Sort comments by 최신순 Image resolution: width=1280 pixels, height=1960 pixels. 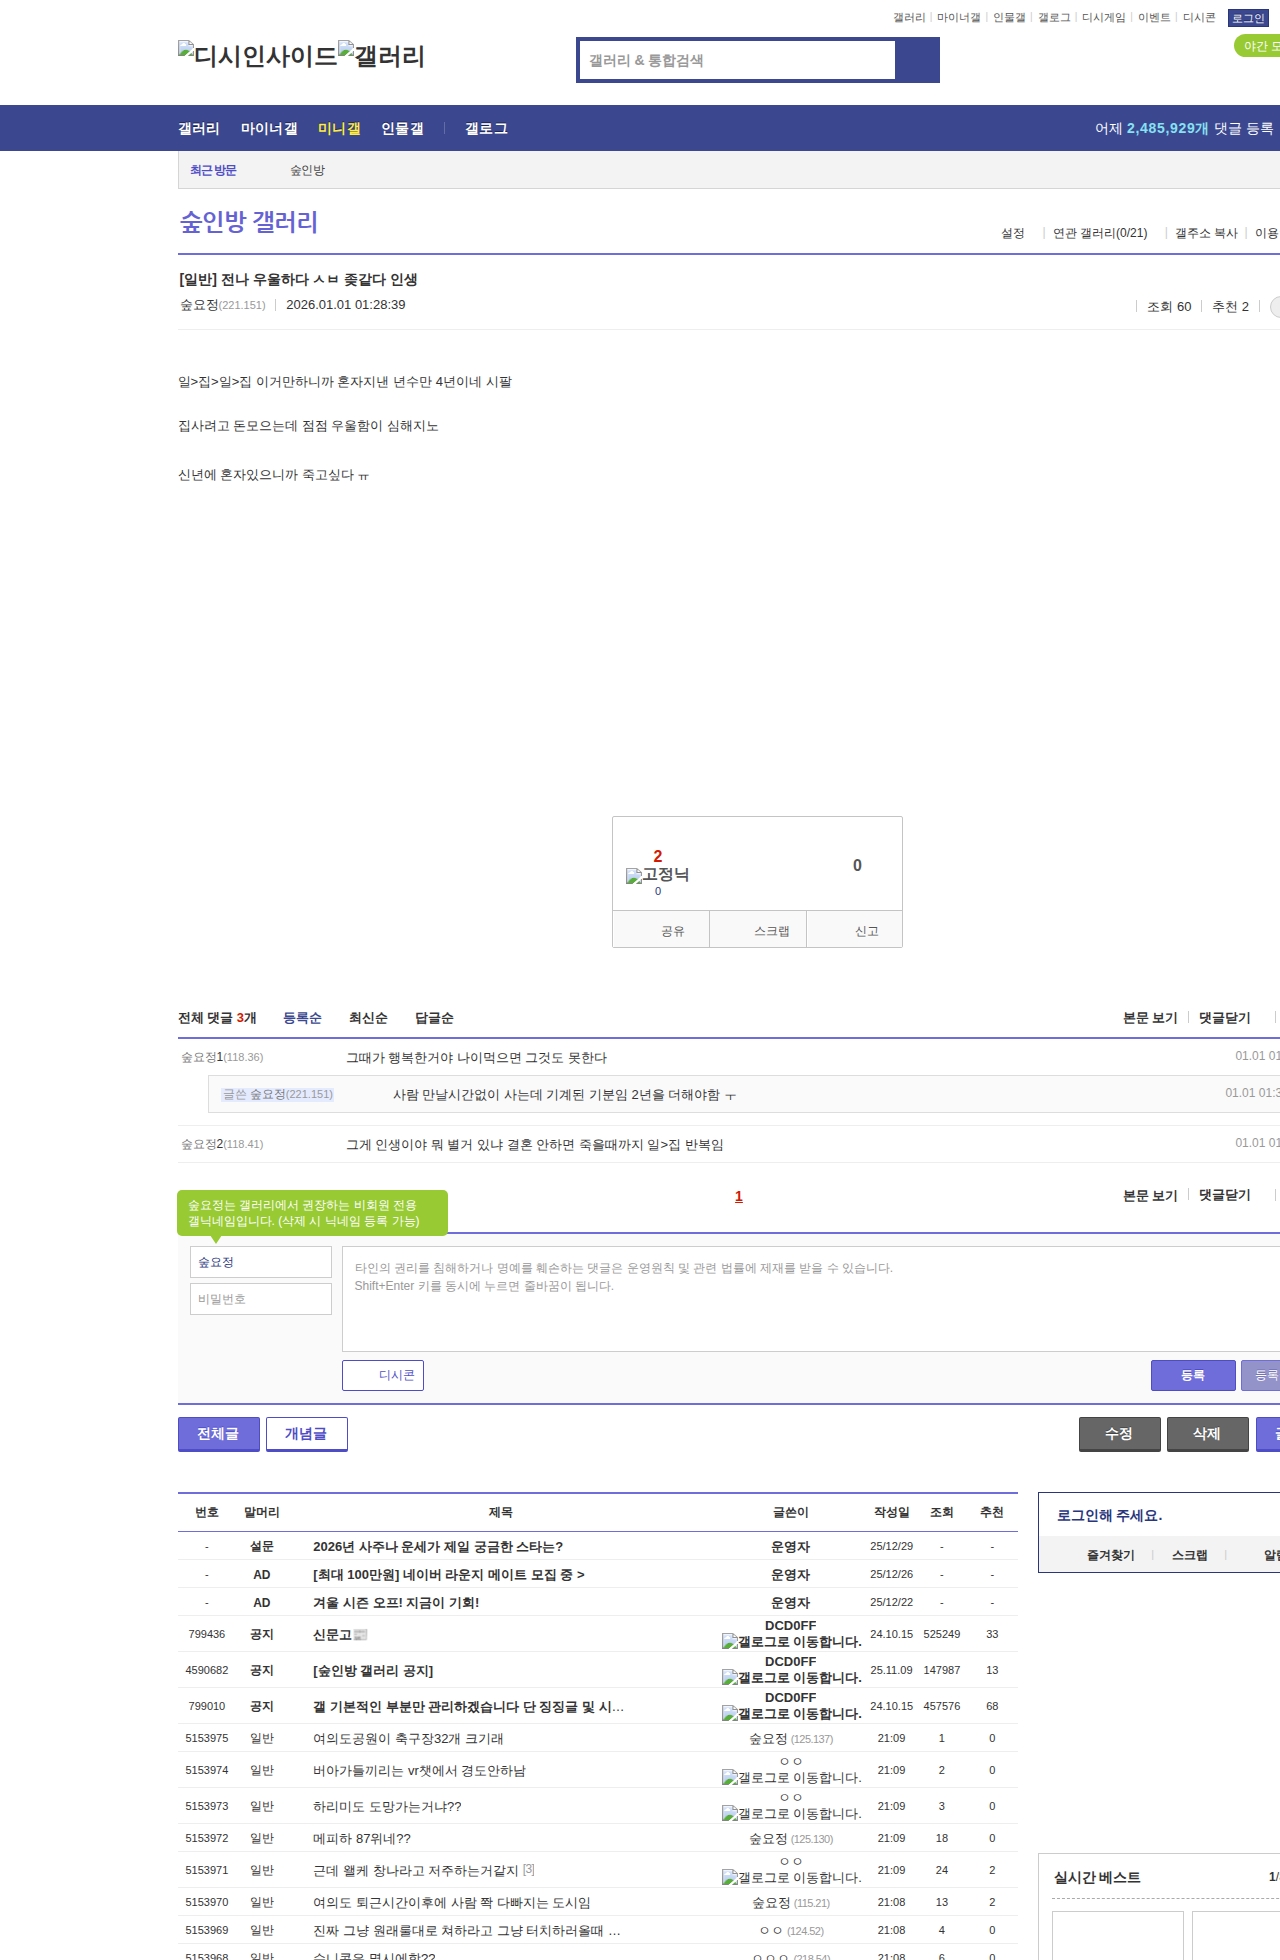point(368,1018)
